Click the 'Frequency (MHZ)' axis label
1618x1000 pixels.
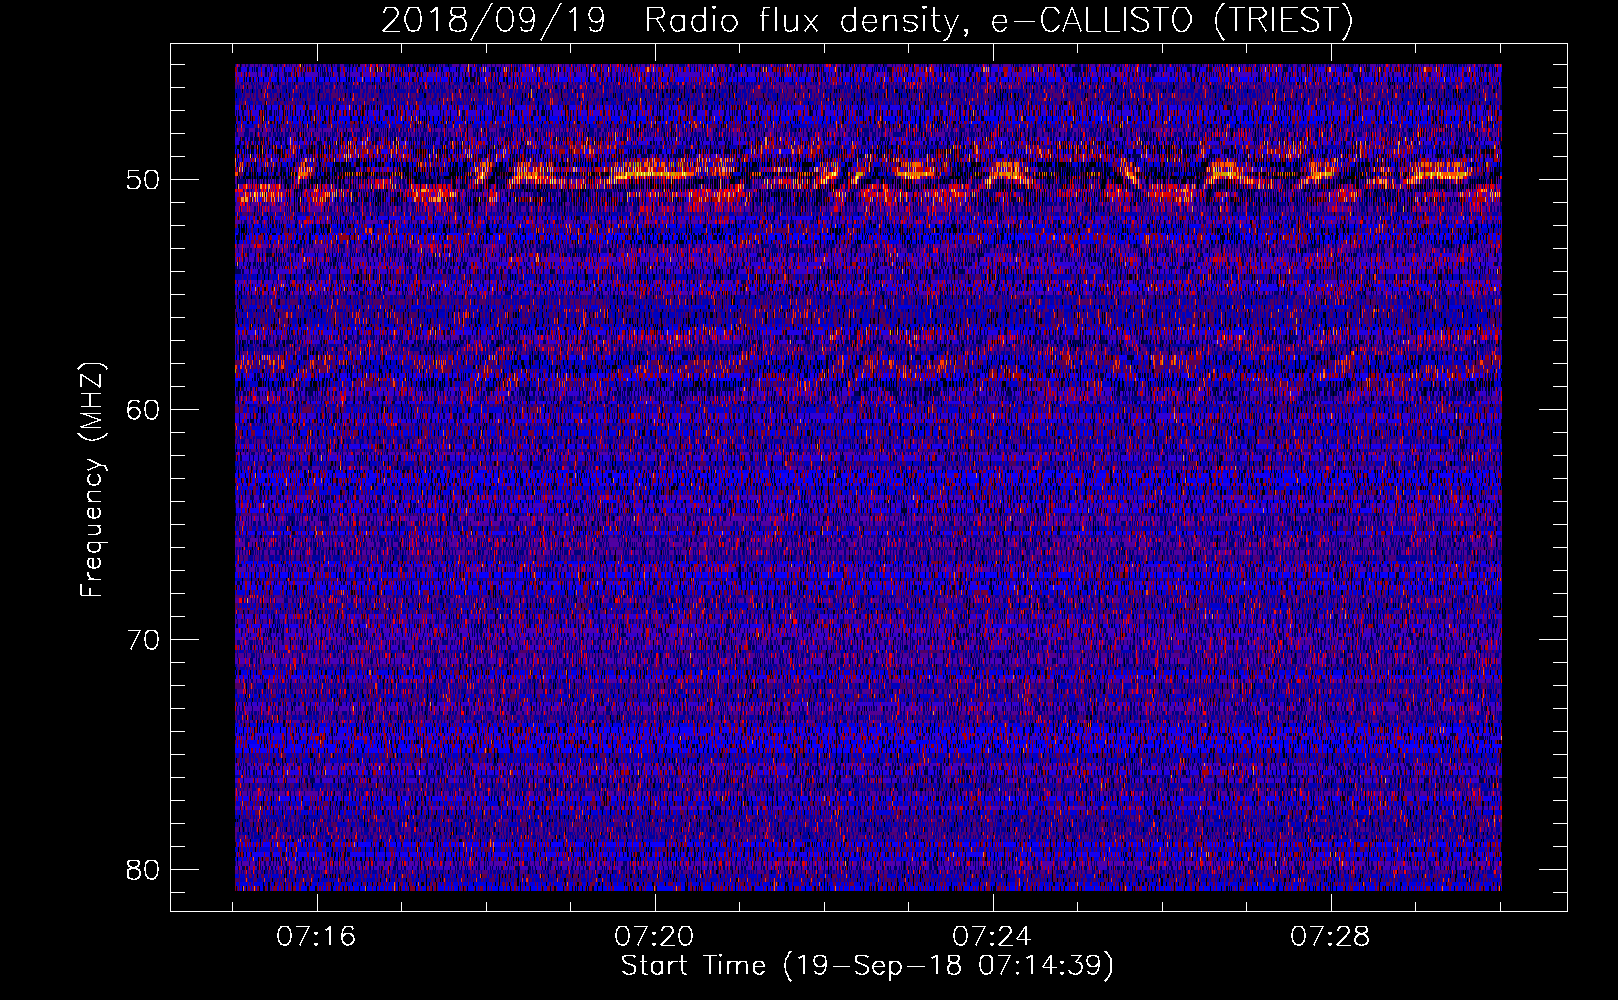point(92,480)
